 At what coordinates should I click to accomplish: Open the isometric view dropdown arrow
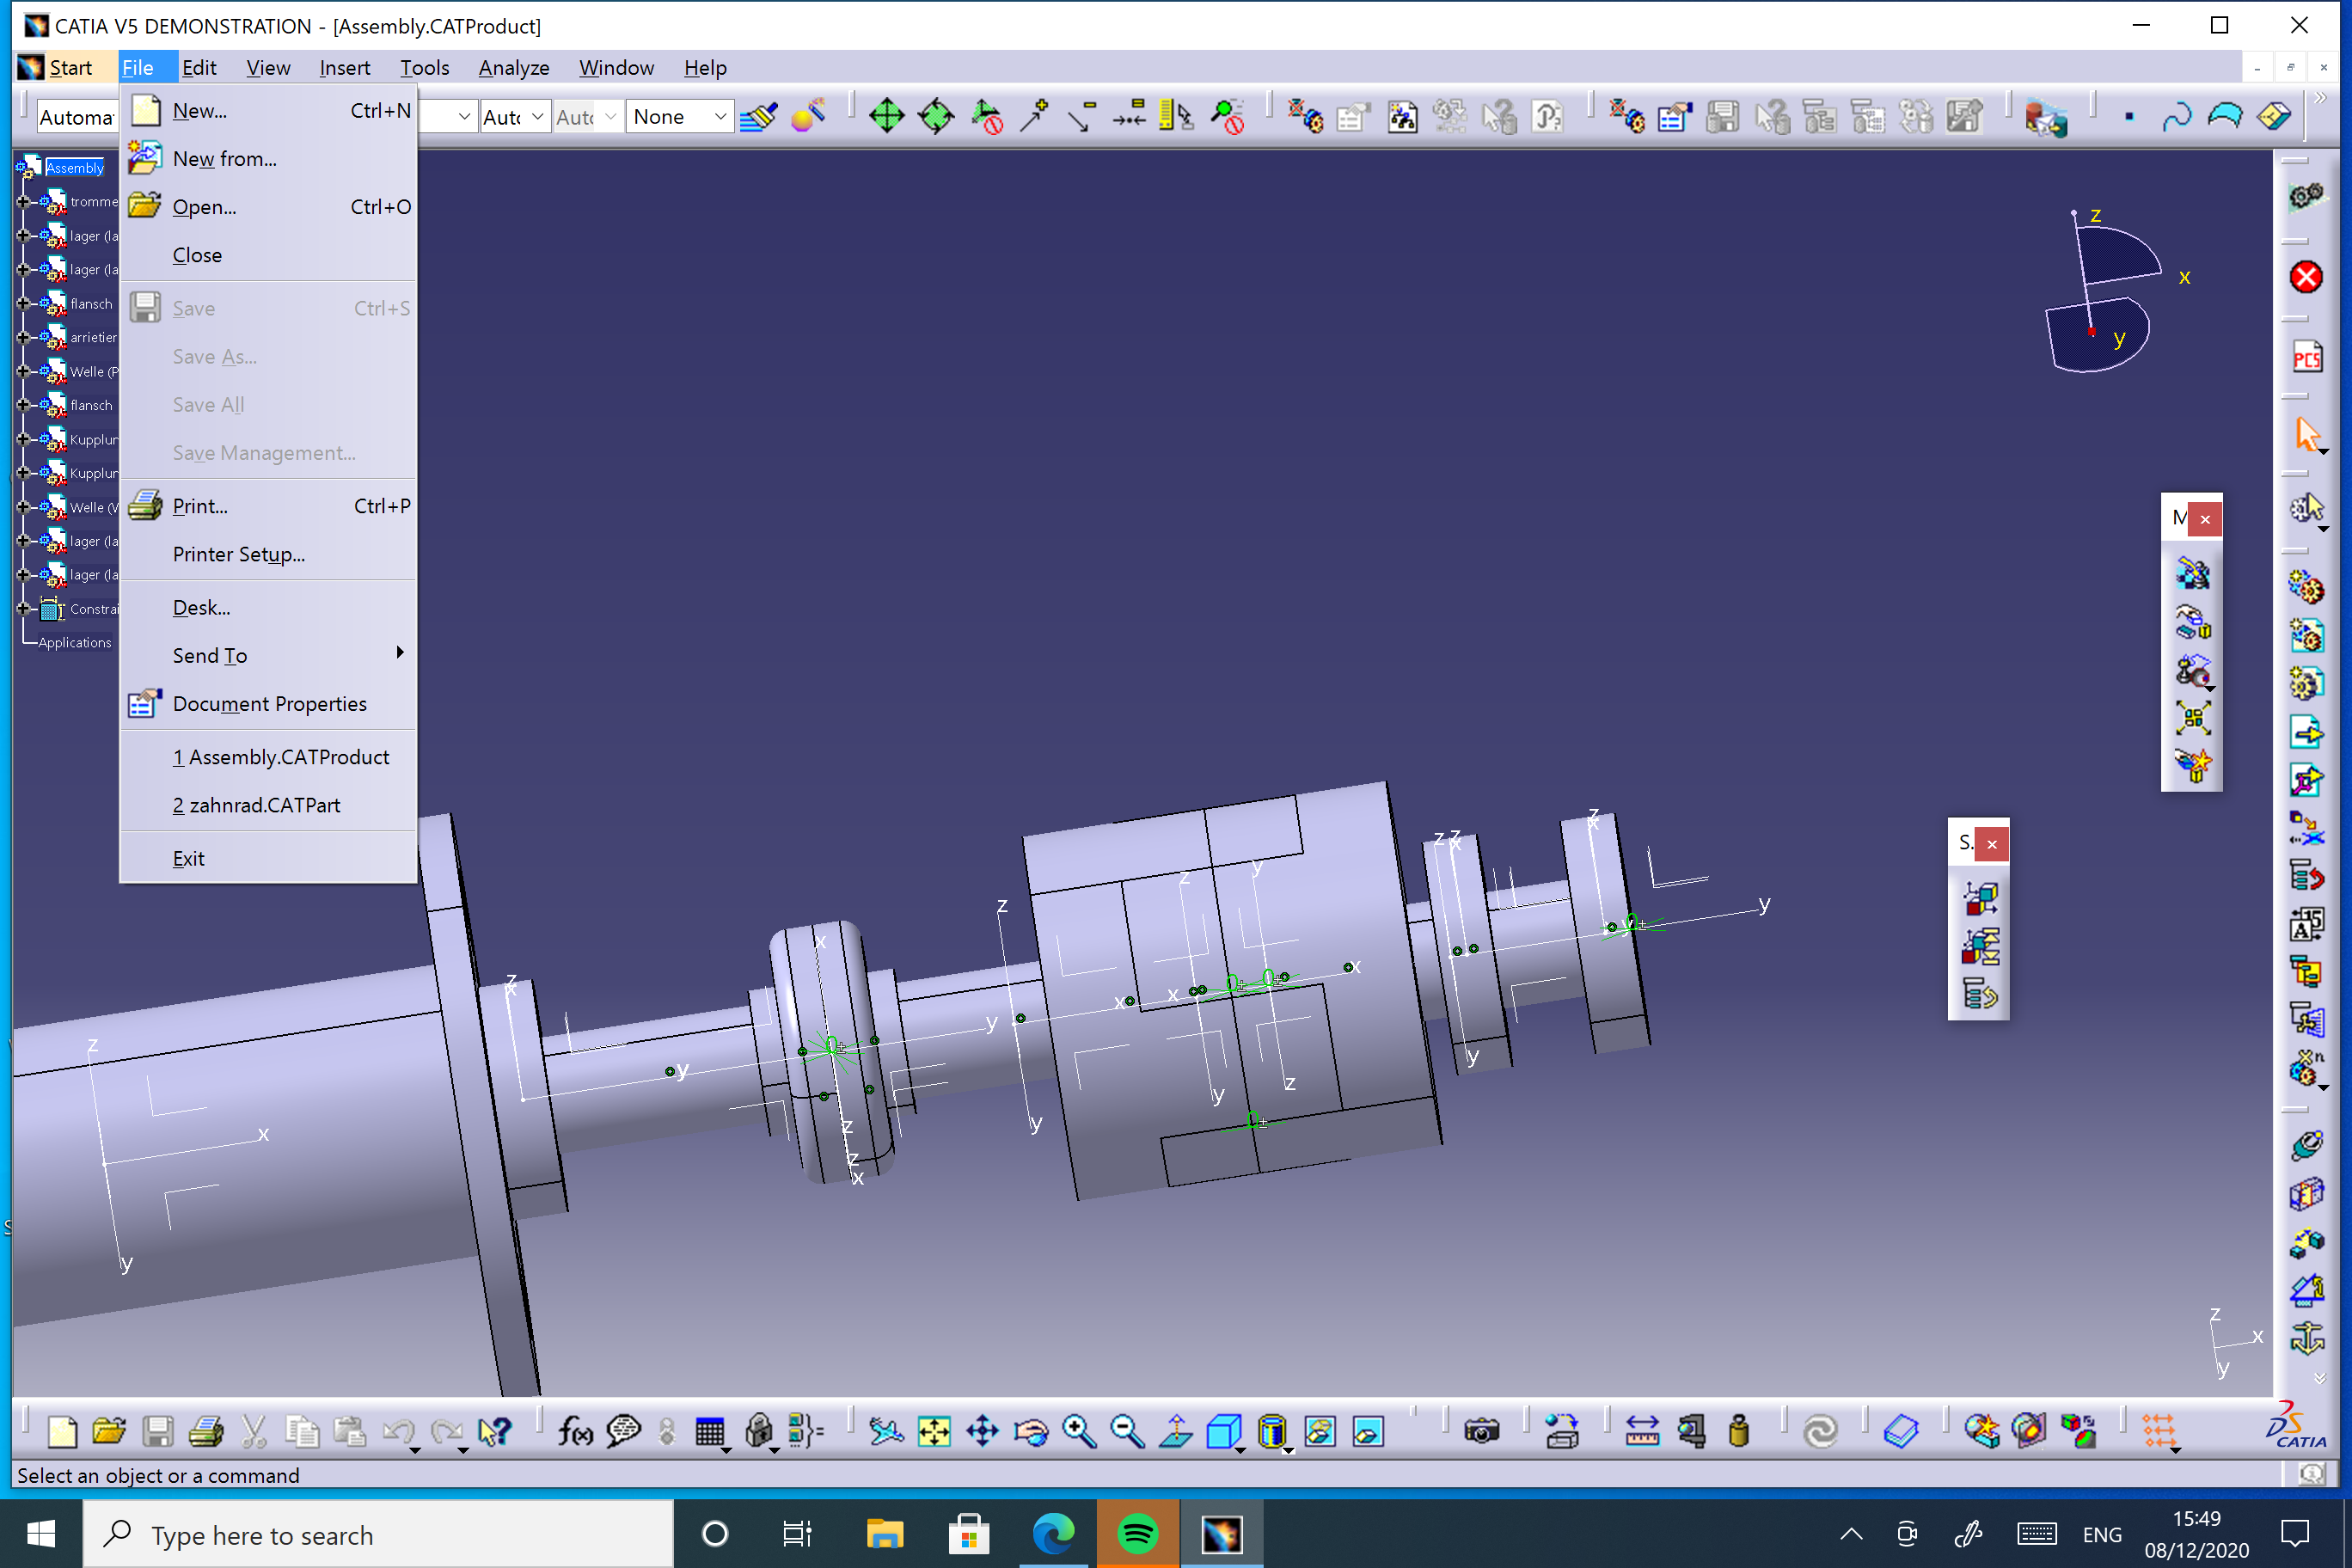[x=1240, y=1450]
